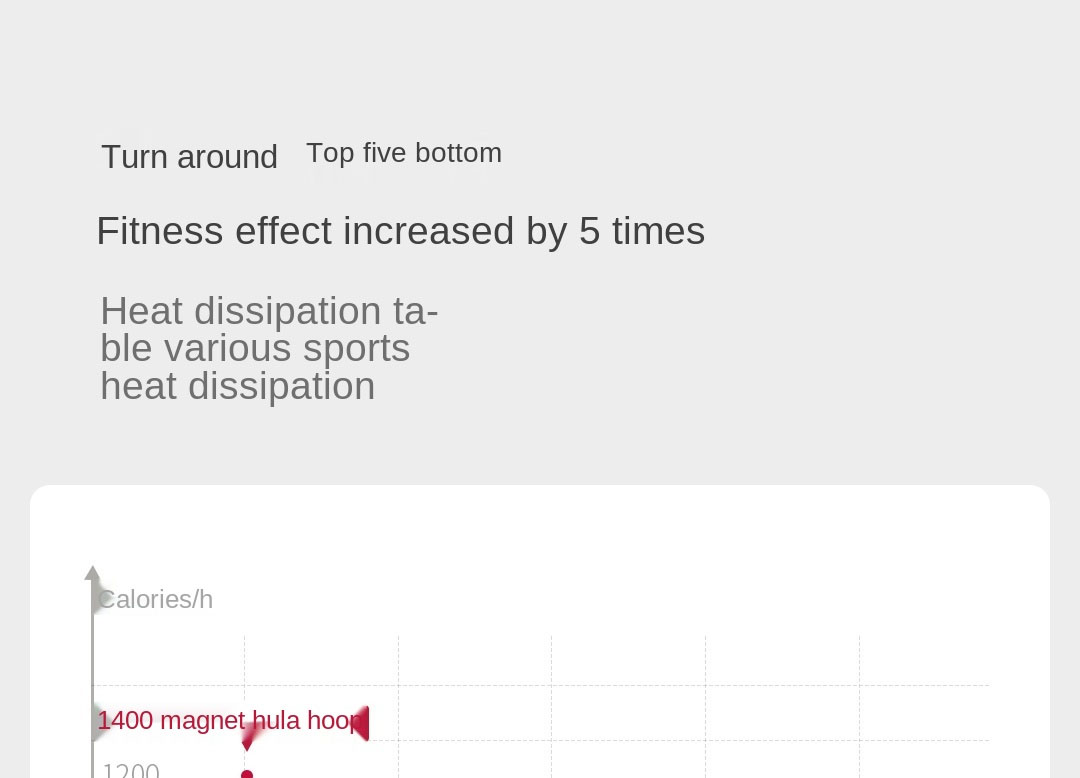Screen dimensions: 1080x778
Task: Click the 'Calories/h' axis label
Action: pos(156,599)
